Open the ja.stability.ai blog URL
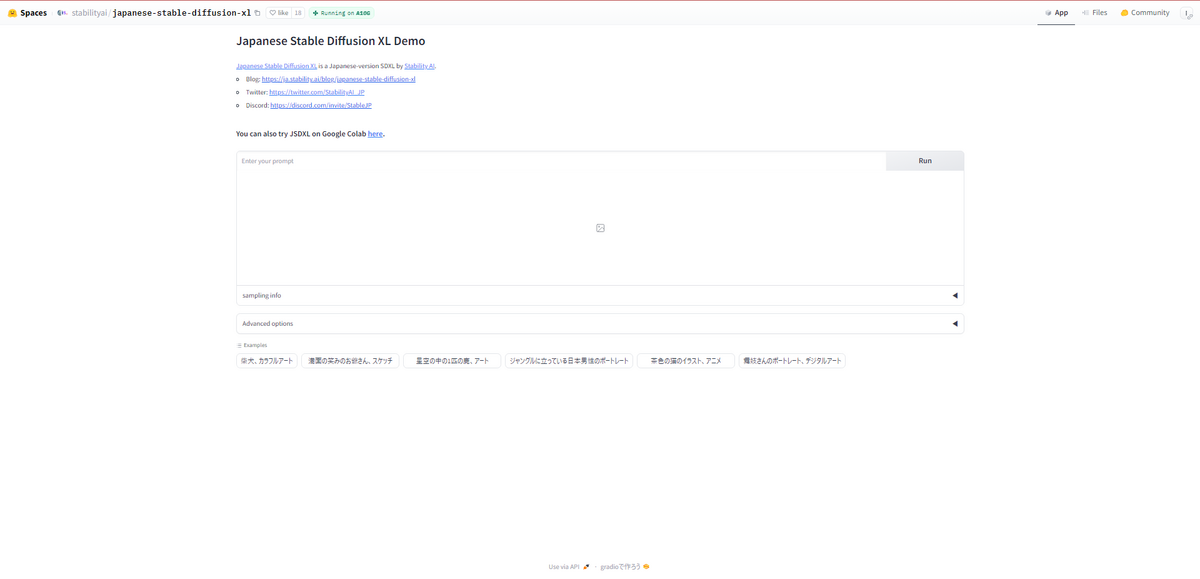 [x=338, y=79]
